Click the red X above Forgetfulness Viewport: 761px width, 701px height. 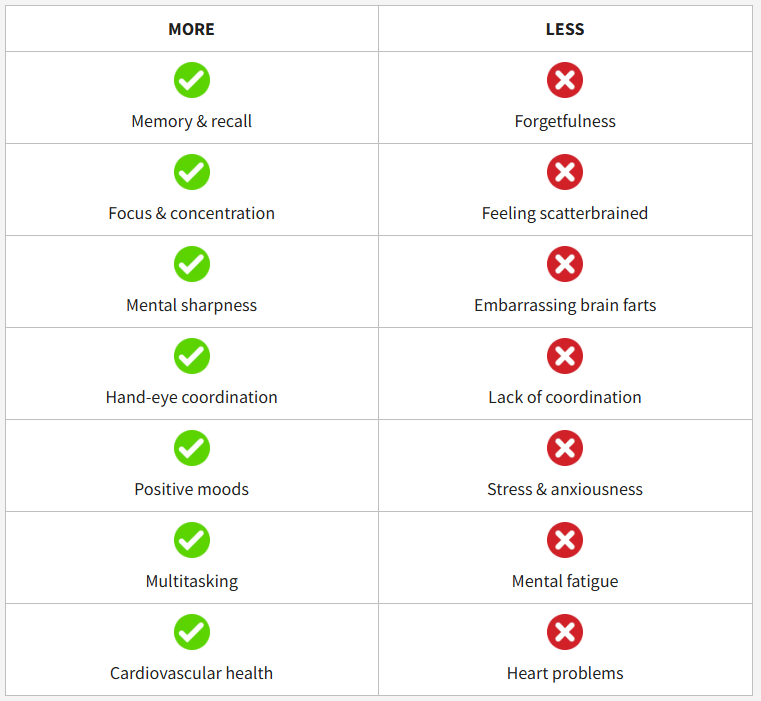pos(565,80)
